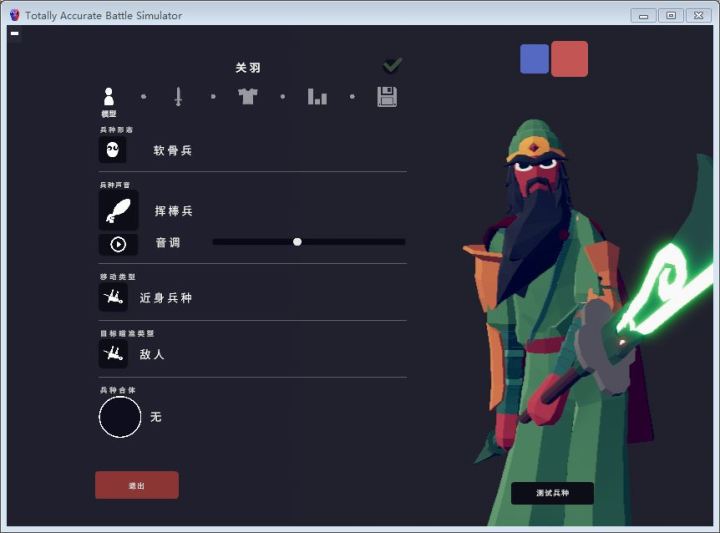Open the voice type club icon
Viewport: 720px width, 533px height.
point(118,211)
